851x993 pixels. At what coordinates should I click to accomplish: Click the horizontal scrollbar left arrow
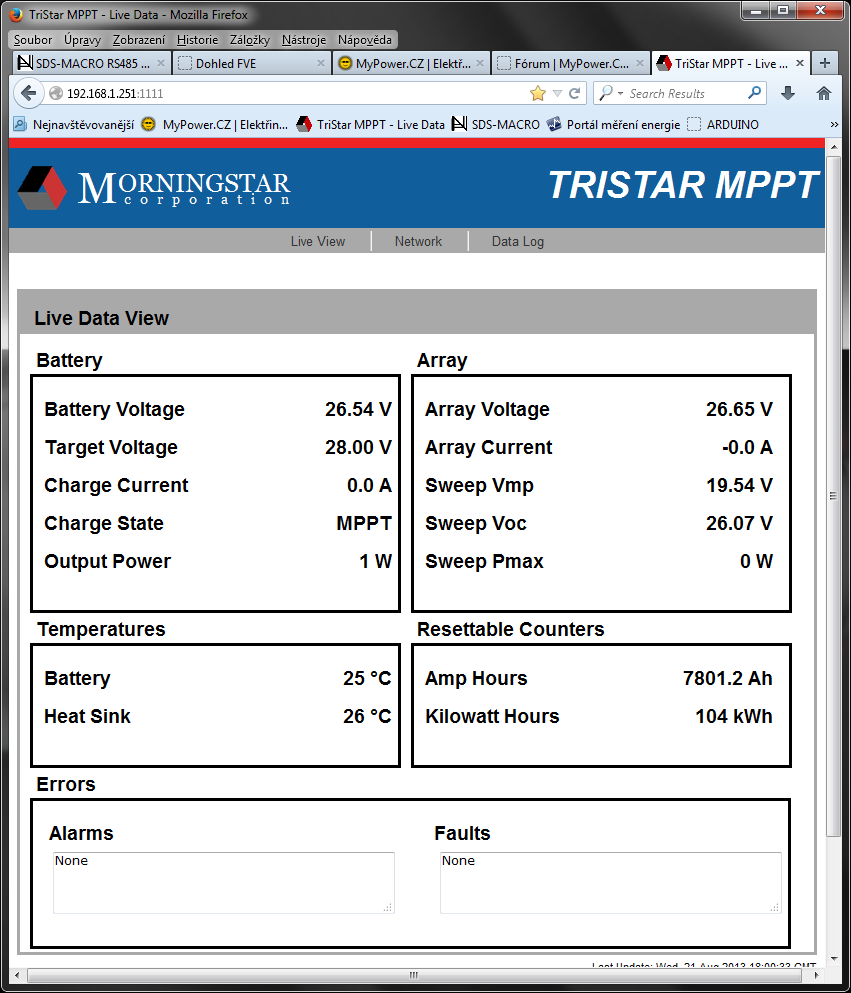[x=17, y=975]
